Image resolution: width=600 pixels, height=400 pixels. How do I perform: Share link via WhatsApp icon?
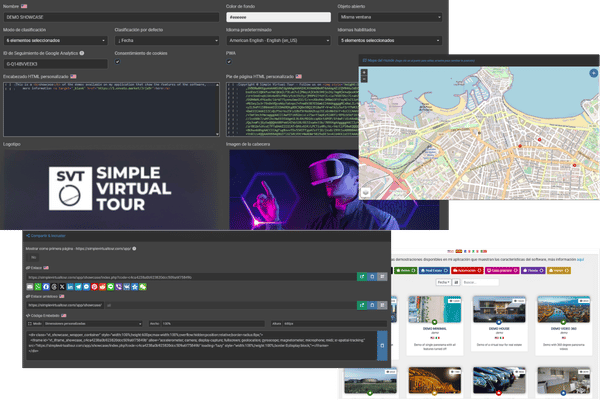(x=38, y=287)
